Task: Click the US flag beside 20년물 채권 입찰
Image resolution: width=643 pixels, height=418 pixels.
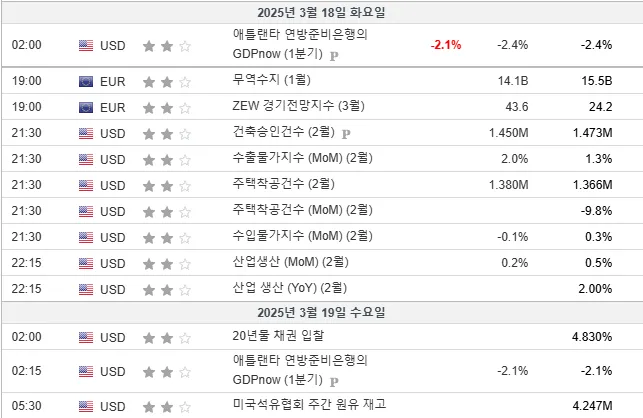Action: [x=86, y=338]
